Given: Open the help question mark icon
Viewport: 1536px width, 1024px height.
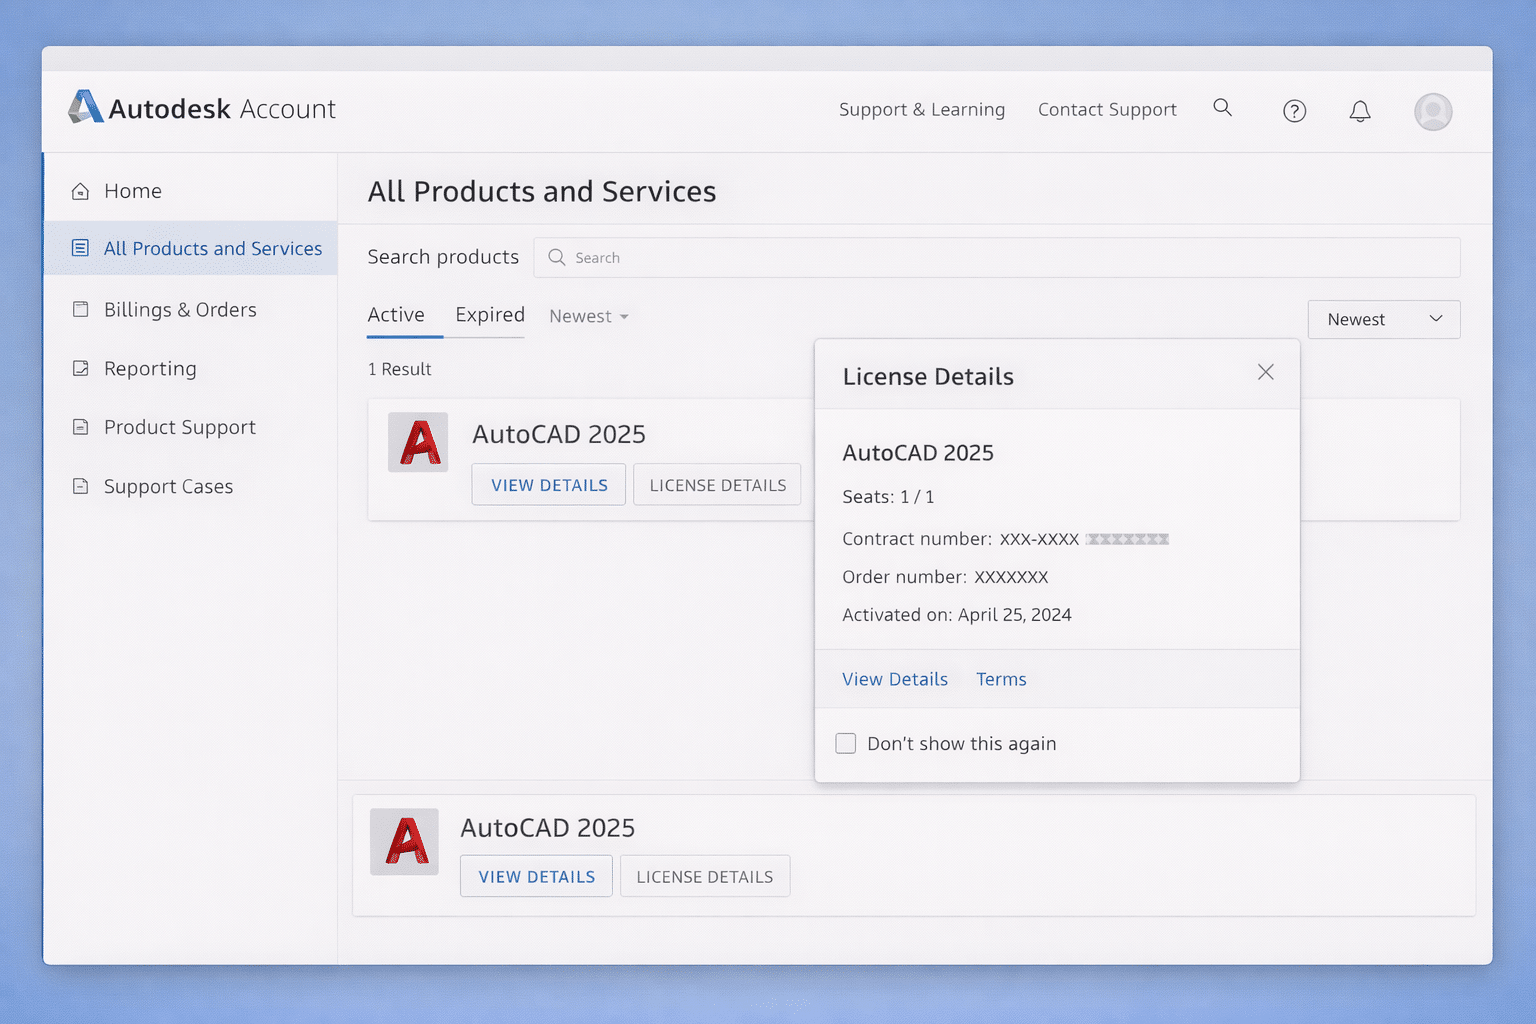Looking at the screenshot, I should [1294, 111].
